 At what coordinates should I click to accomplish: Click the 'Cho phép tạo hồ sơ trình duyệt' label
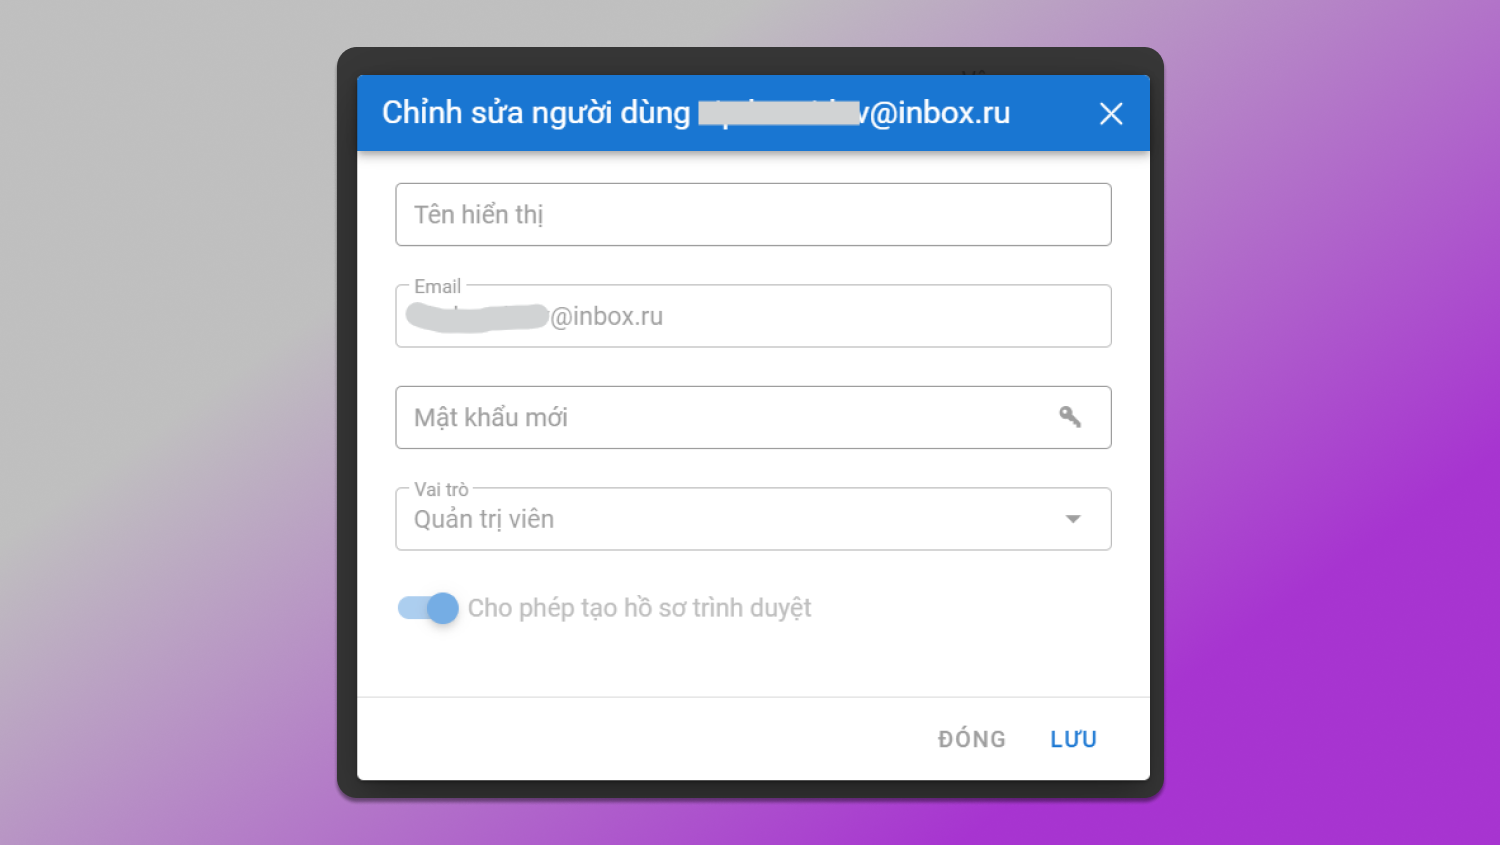click(x=640, y=608)
